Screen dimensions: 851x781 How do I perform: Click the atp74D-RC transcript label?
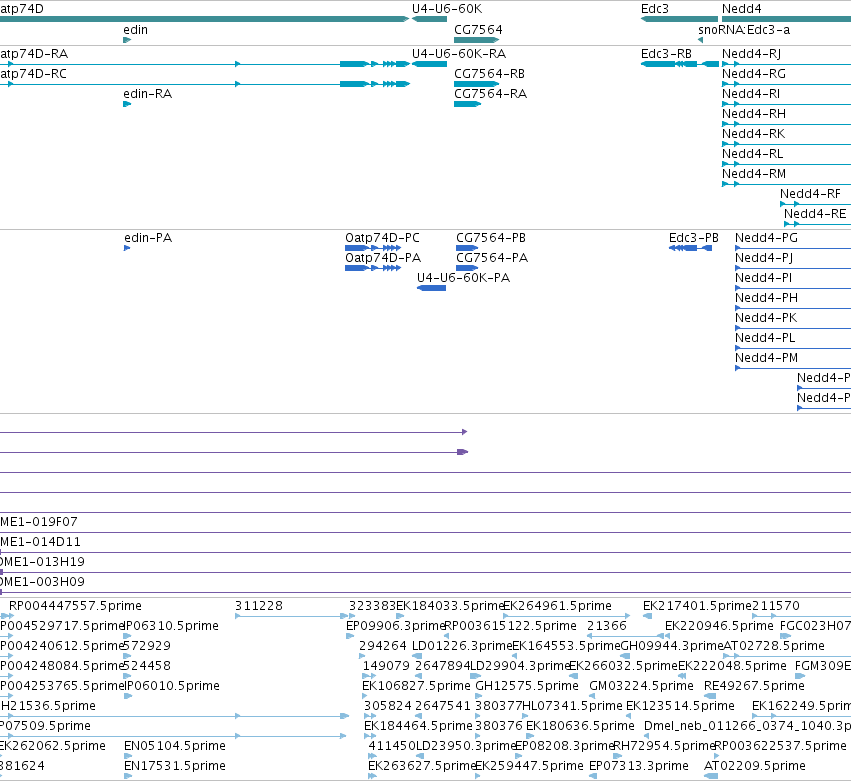(34, 74)
